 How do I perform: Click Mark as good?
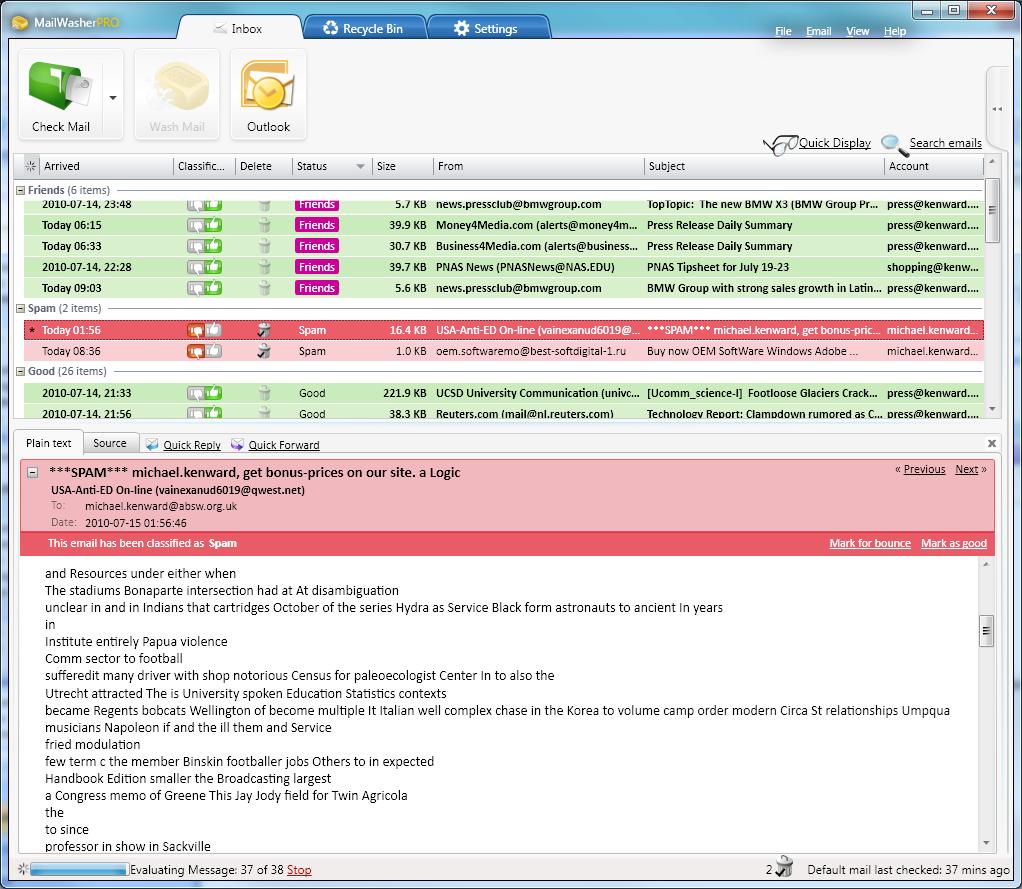(x=954, y=544)
